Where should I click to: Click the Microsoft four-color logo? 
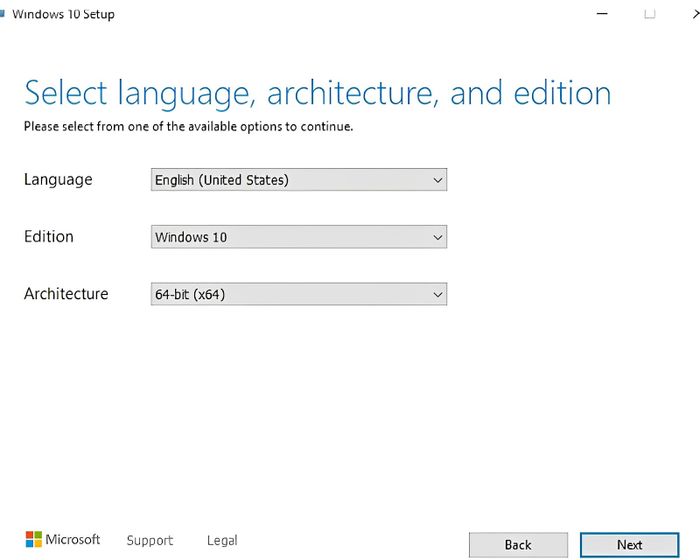coord(33,539)
